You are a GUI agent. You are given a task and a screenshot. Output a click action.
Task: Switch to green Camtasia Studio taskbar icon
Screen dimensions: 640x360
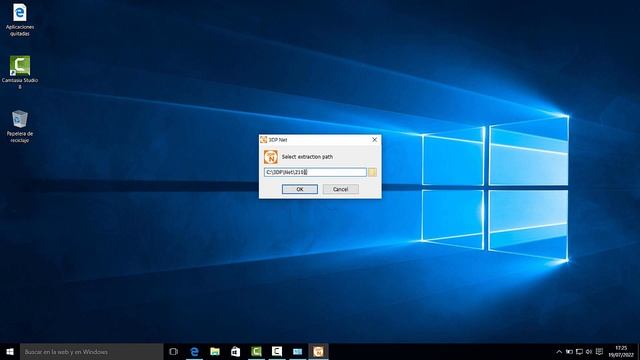point(256,351)
